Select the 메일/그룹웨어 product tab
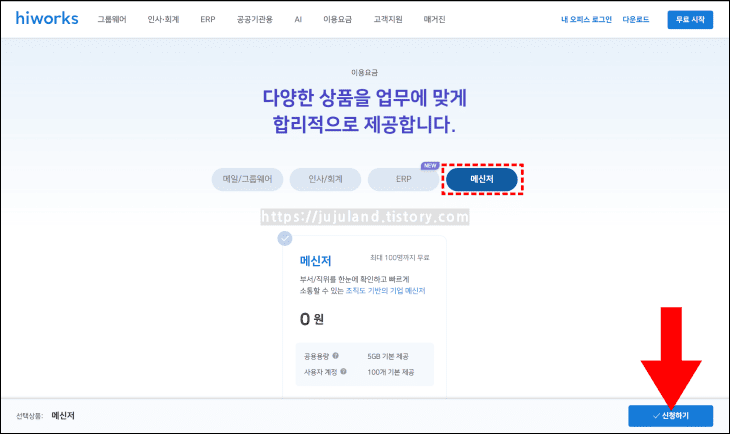Viewport: 730px width, 434px height. pyautogui.click(x=247, y=179)
